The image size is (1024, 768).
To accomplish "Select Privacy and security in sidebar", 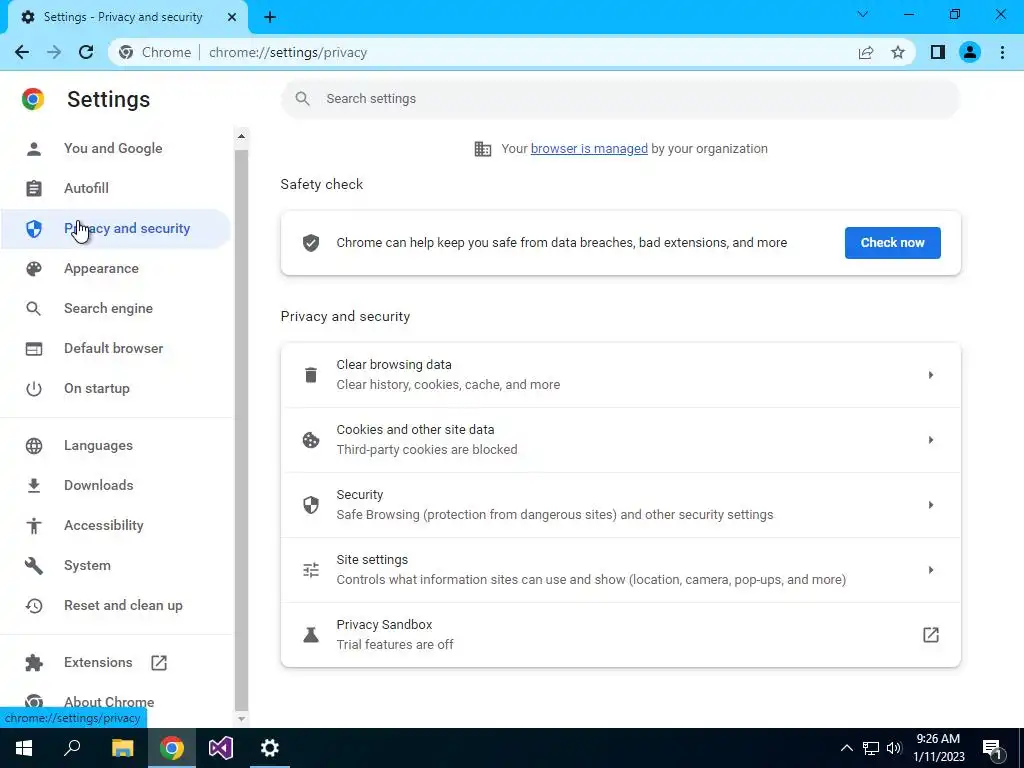I will click(116, 229).
